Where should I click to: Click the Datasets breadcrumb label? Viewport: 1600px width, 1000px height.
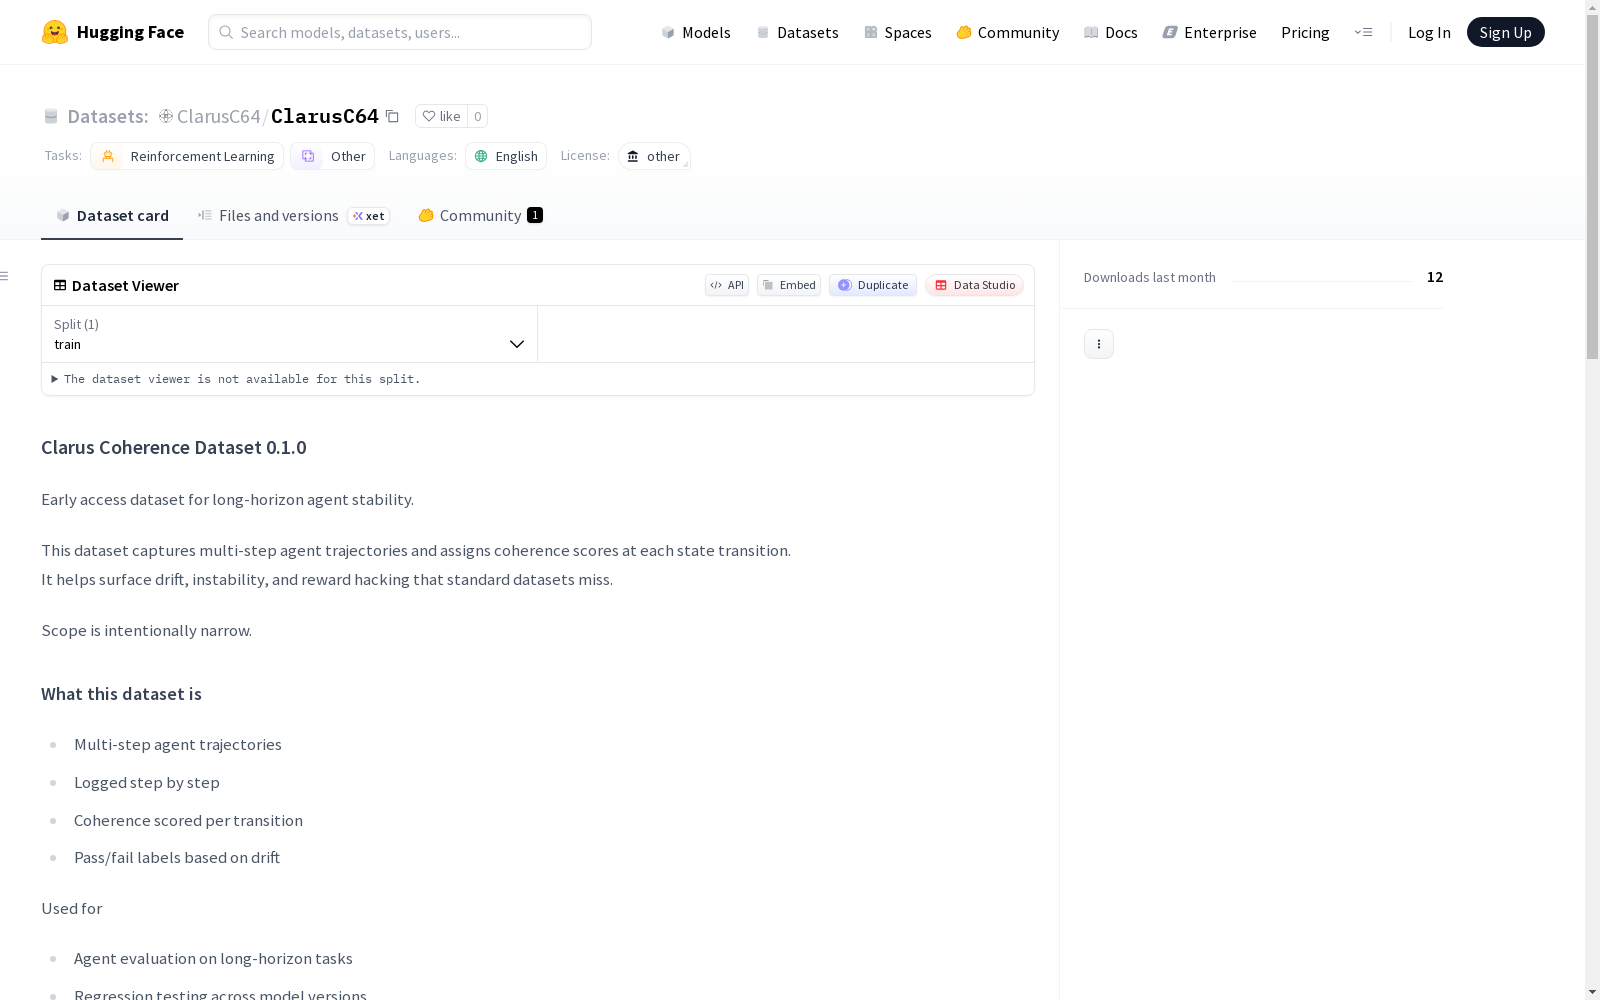pos(107,116)
